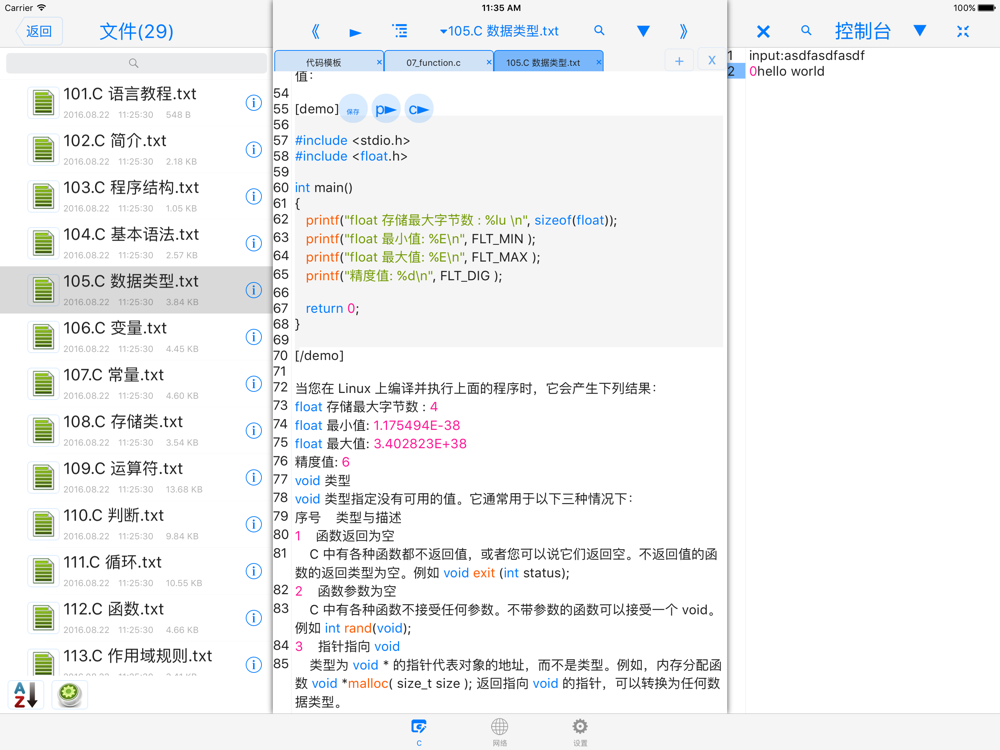
Task: Tap the file list search field
Action: coord(136,63)
